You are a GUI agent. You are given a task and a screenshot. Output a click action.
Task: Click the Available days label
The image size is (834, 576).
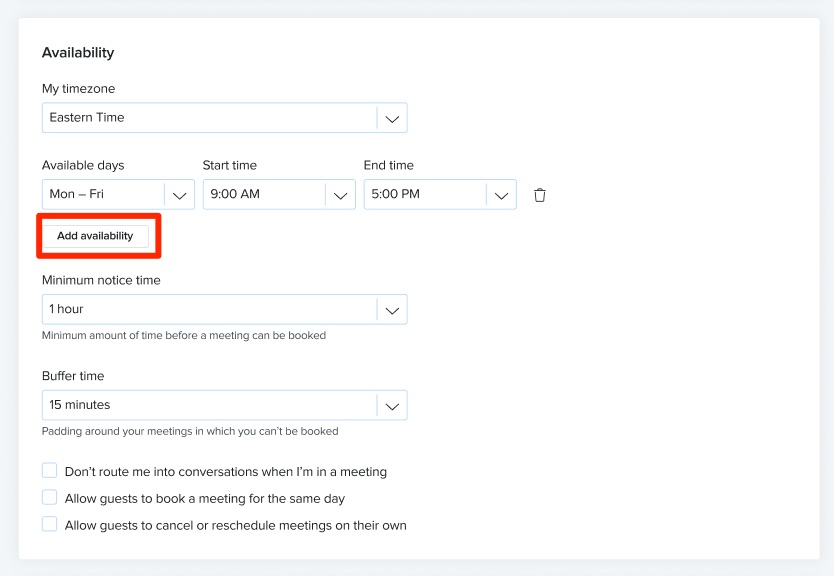pos(83,165)
